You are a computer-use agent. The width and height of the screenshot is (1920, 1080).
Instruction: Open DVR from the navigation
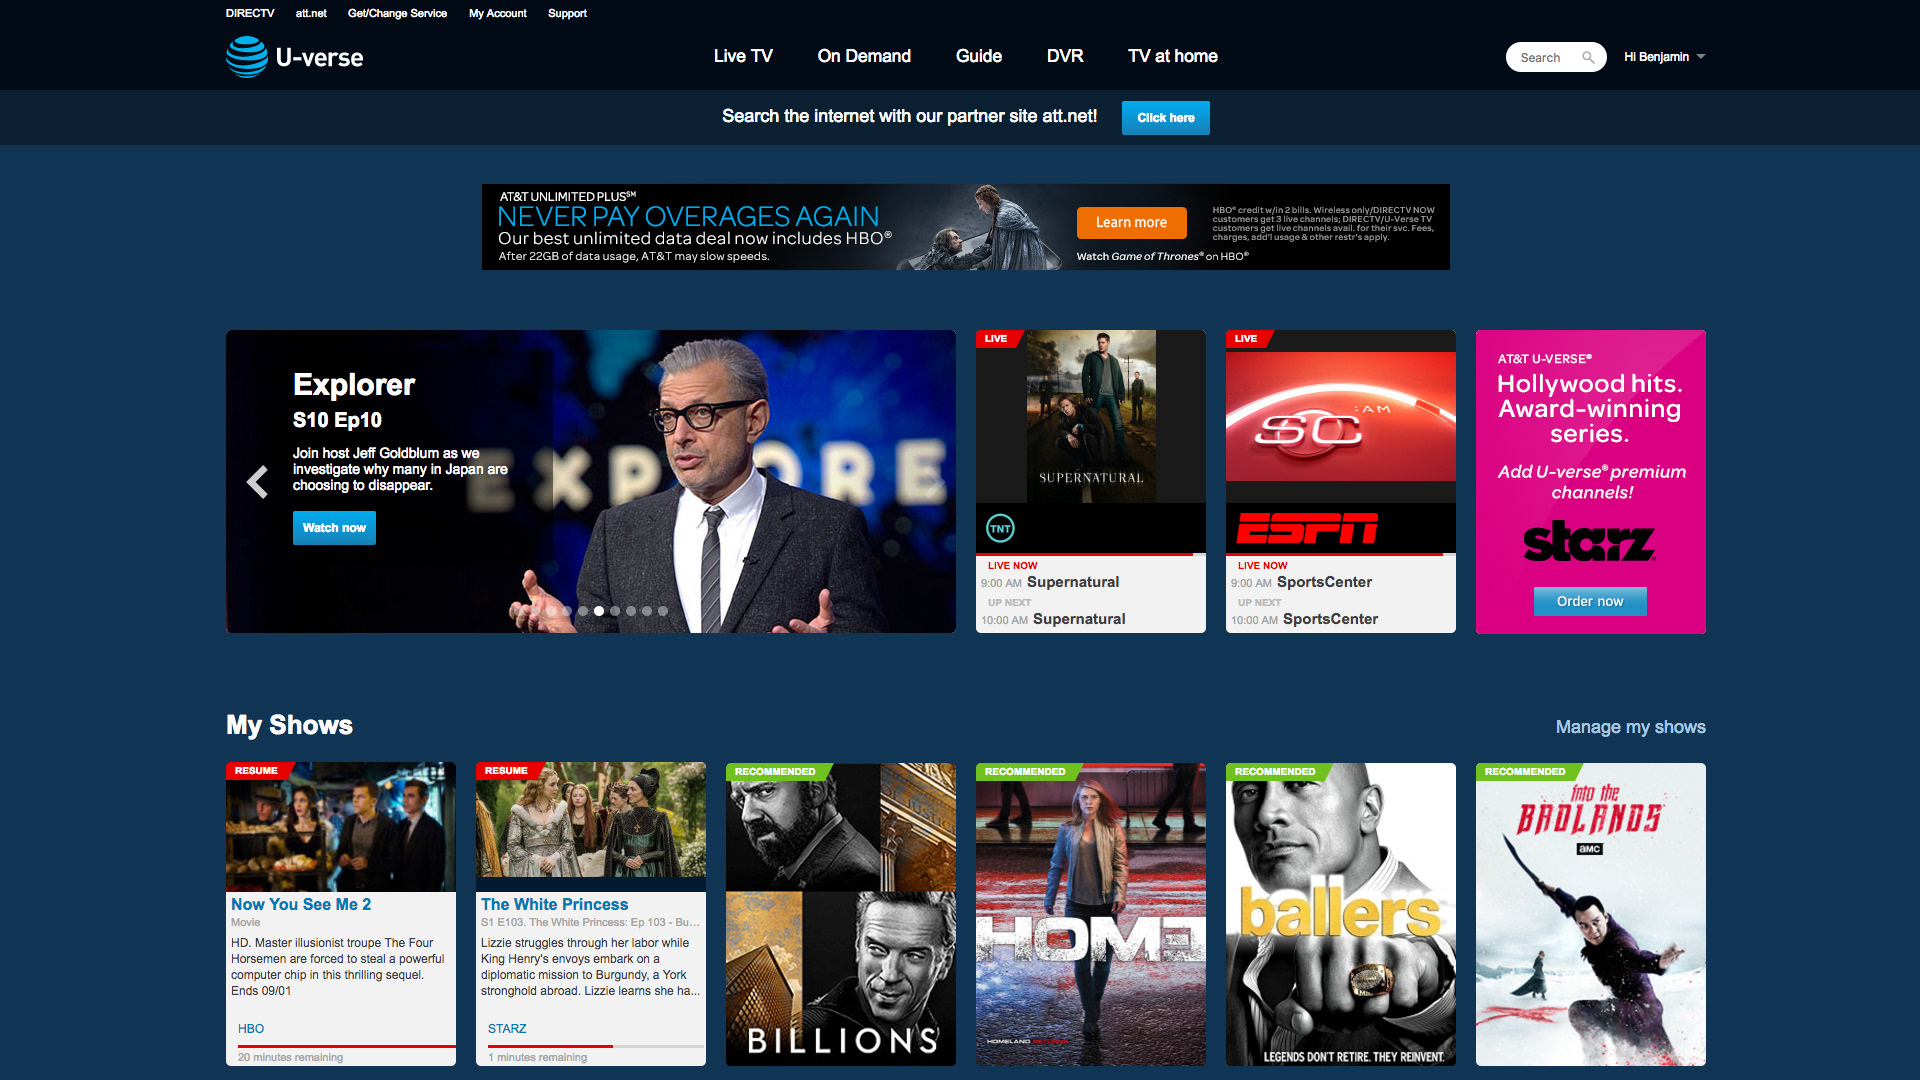(x=1065, y=56)
